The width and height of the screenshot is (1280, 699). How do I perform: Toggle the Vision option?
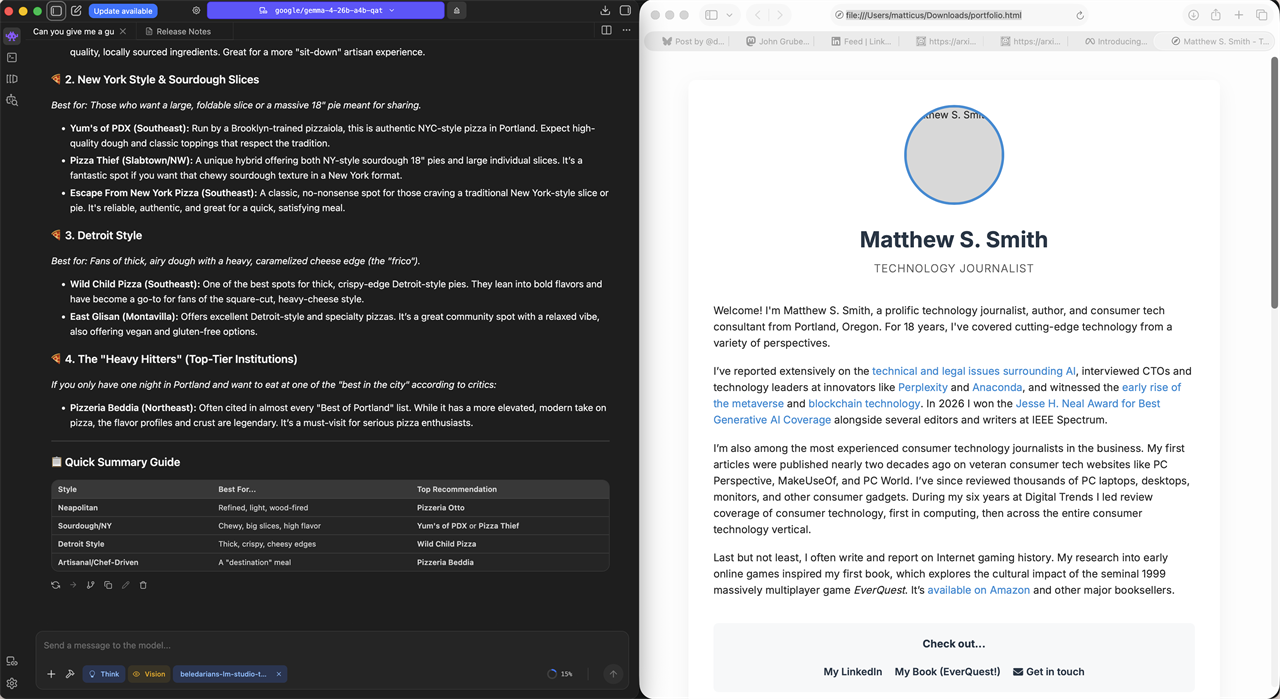click(x=149, y=674)
